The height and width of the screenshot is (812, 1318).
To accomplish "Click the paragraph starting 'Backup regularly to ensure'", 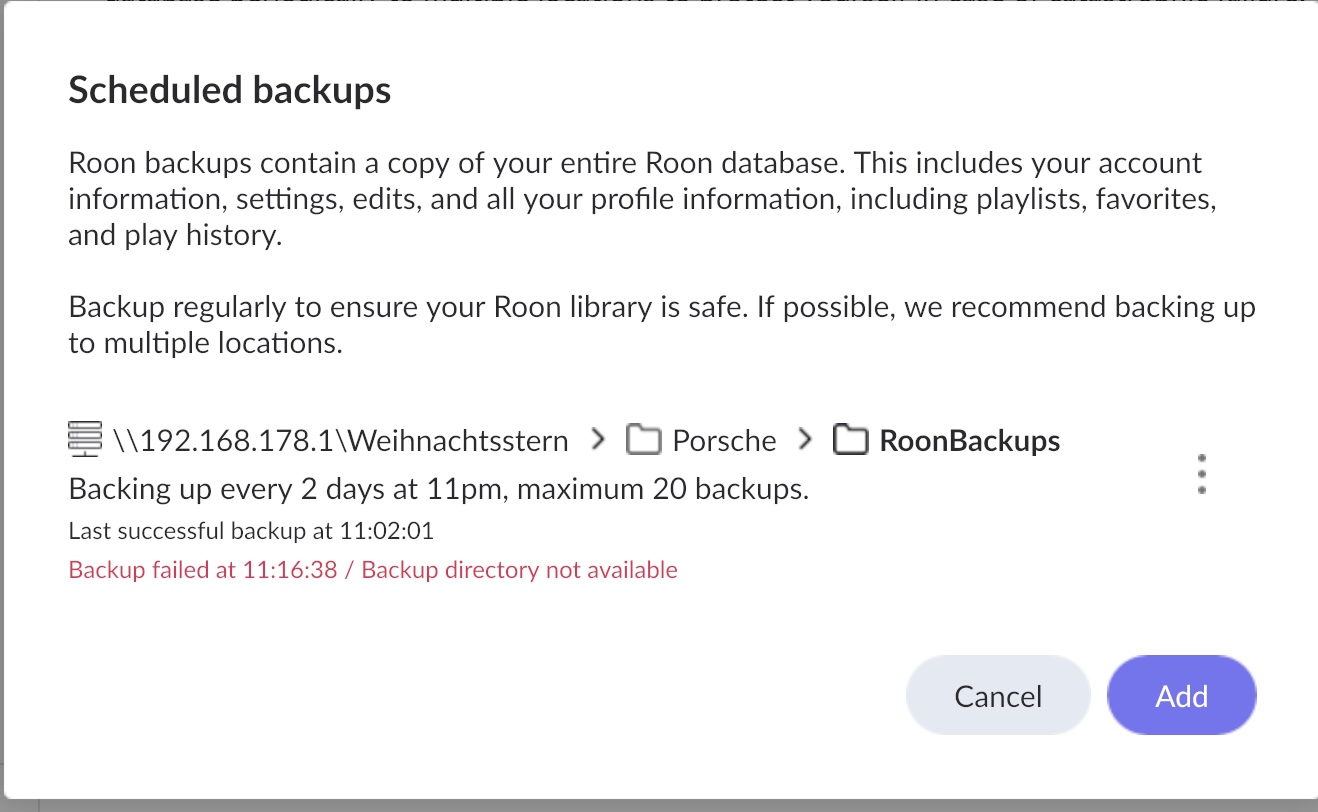I will [x=662, y=325].
